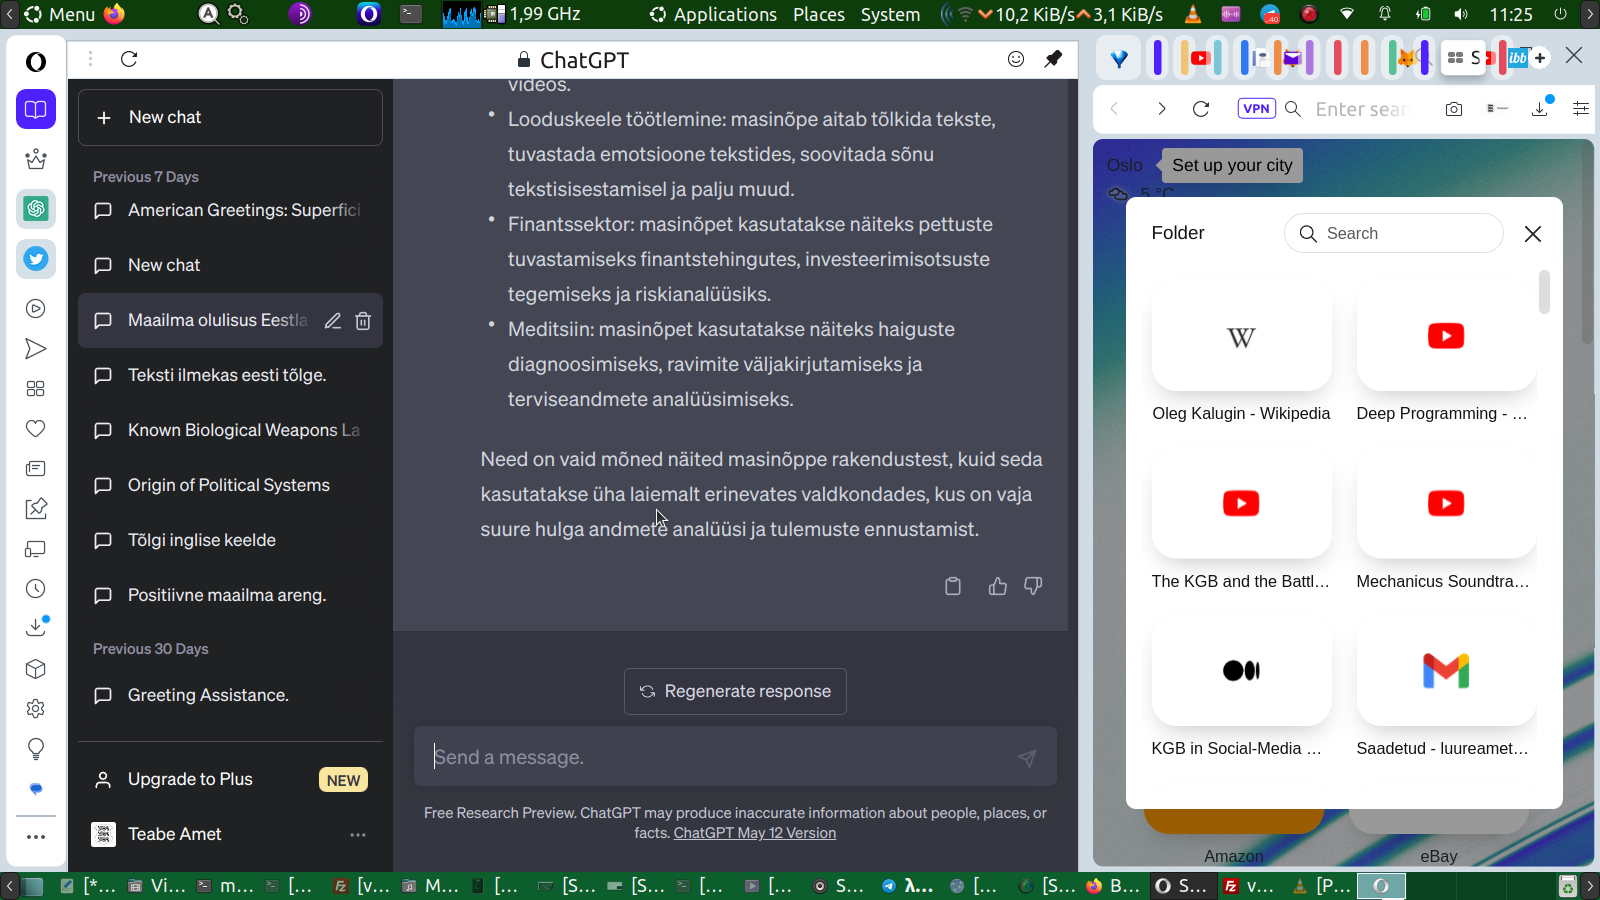This screenshot has width=1600, height=900.
Task: Click the Set up your city button
Action: (1232, 165)
